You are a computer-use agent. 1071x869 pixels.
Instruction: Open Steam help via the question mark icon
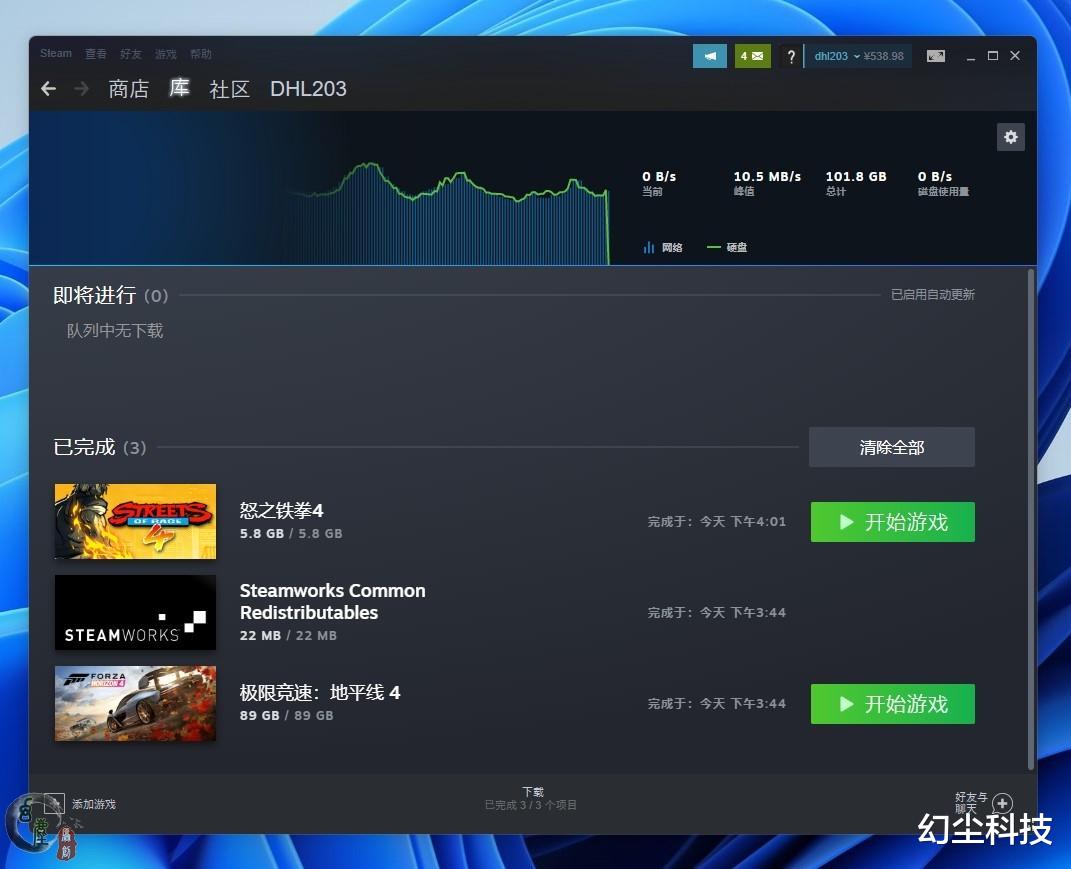tap(791, 56)
